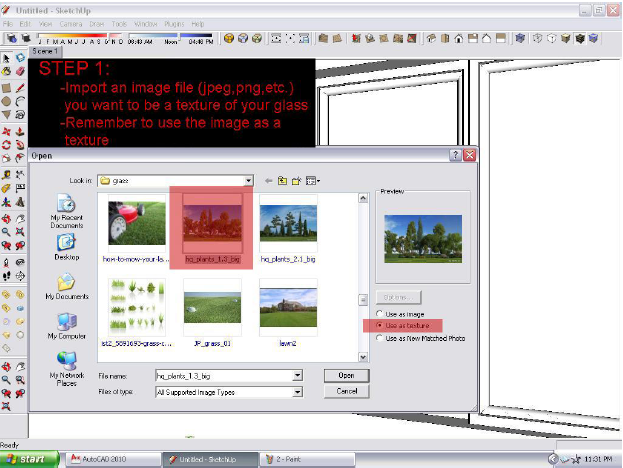Screen dimensions: 623x468
Task: Go back using the green arrow icon
Action: (x=268, y=180)
